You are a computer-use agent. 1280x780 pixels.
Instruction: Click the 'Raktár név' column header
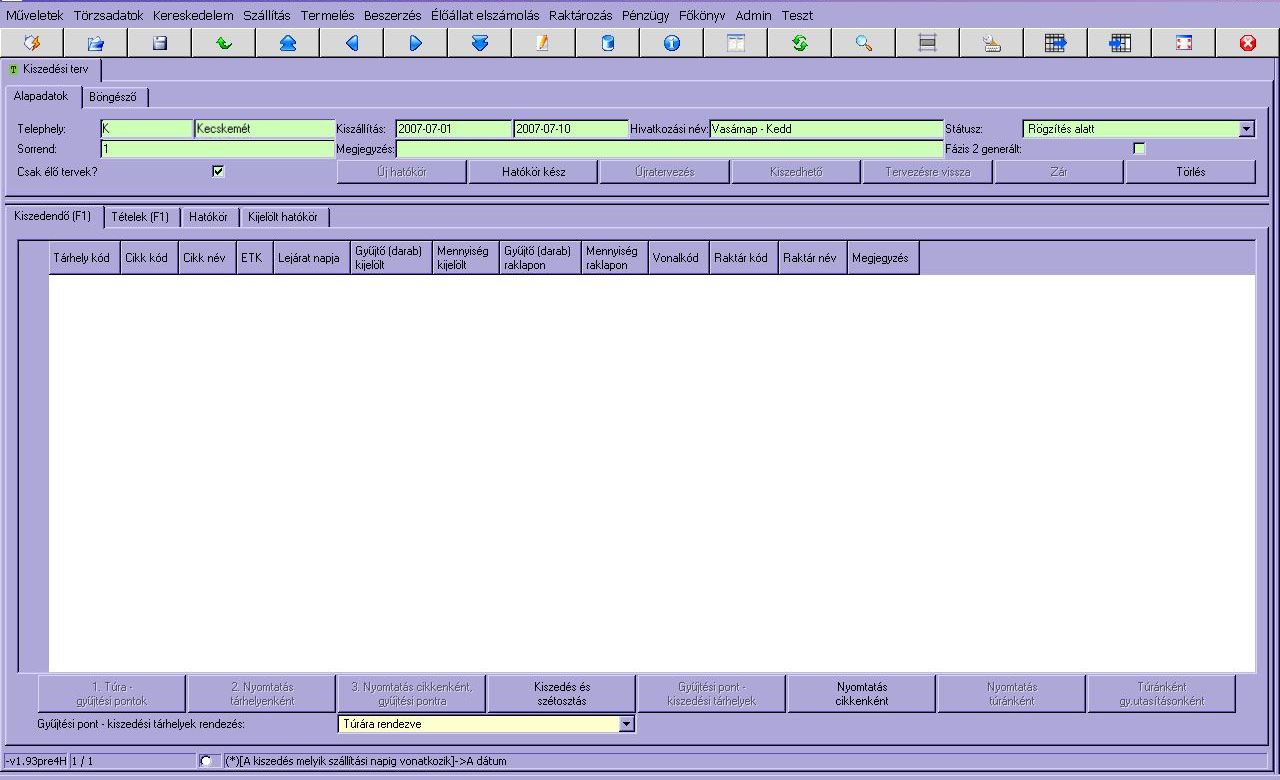coord(812,258)
